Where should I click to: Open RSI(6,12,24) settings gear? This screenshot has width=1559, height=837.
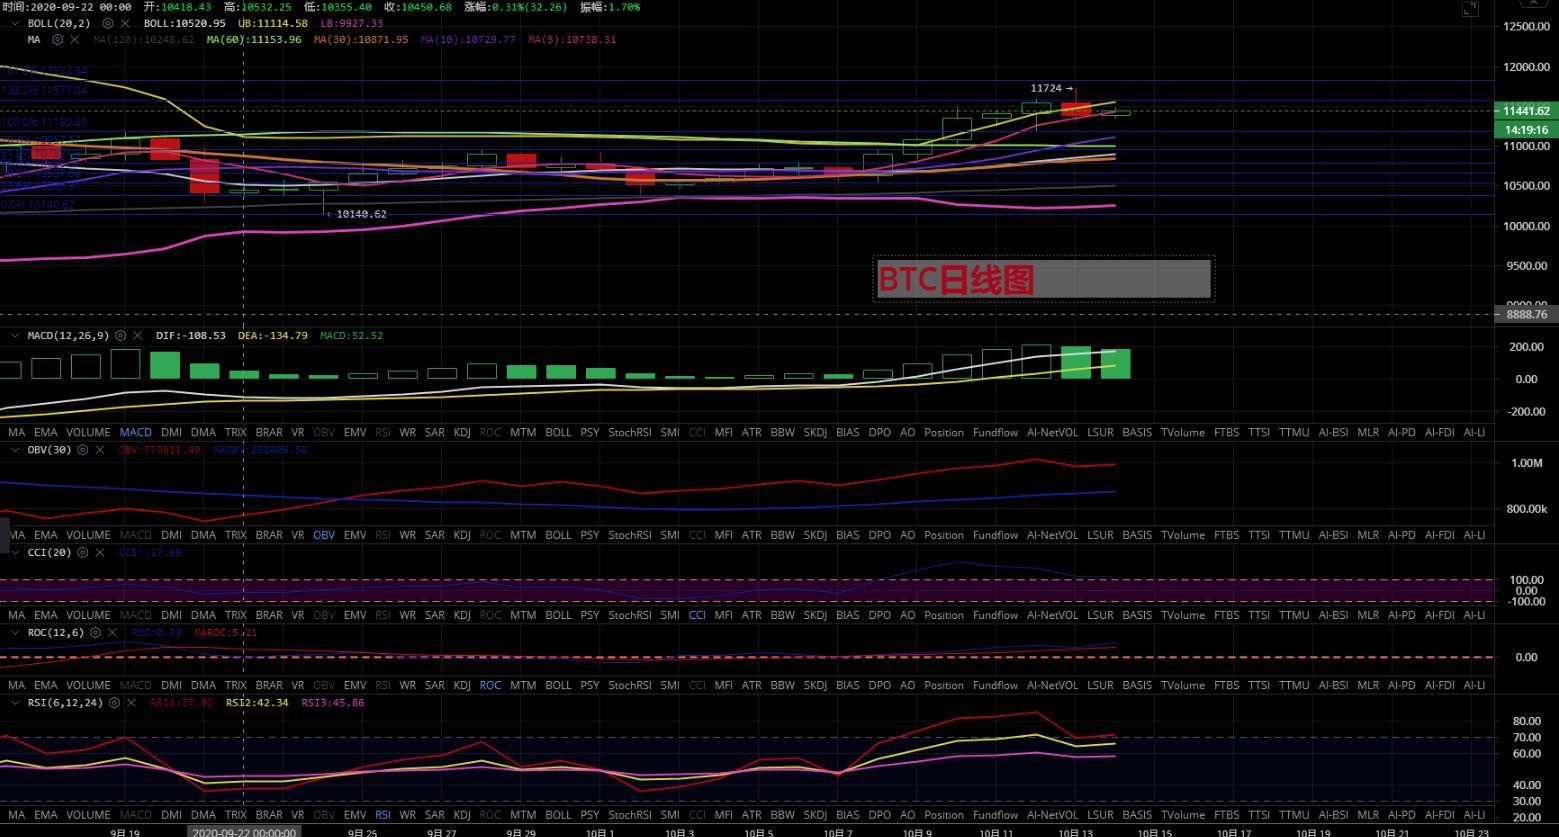click(x=114, y=703)
